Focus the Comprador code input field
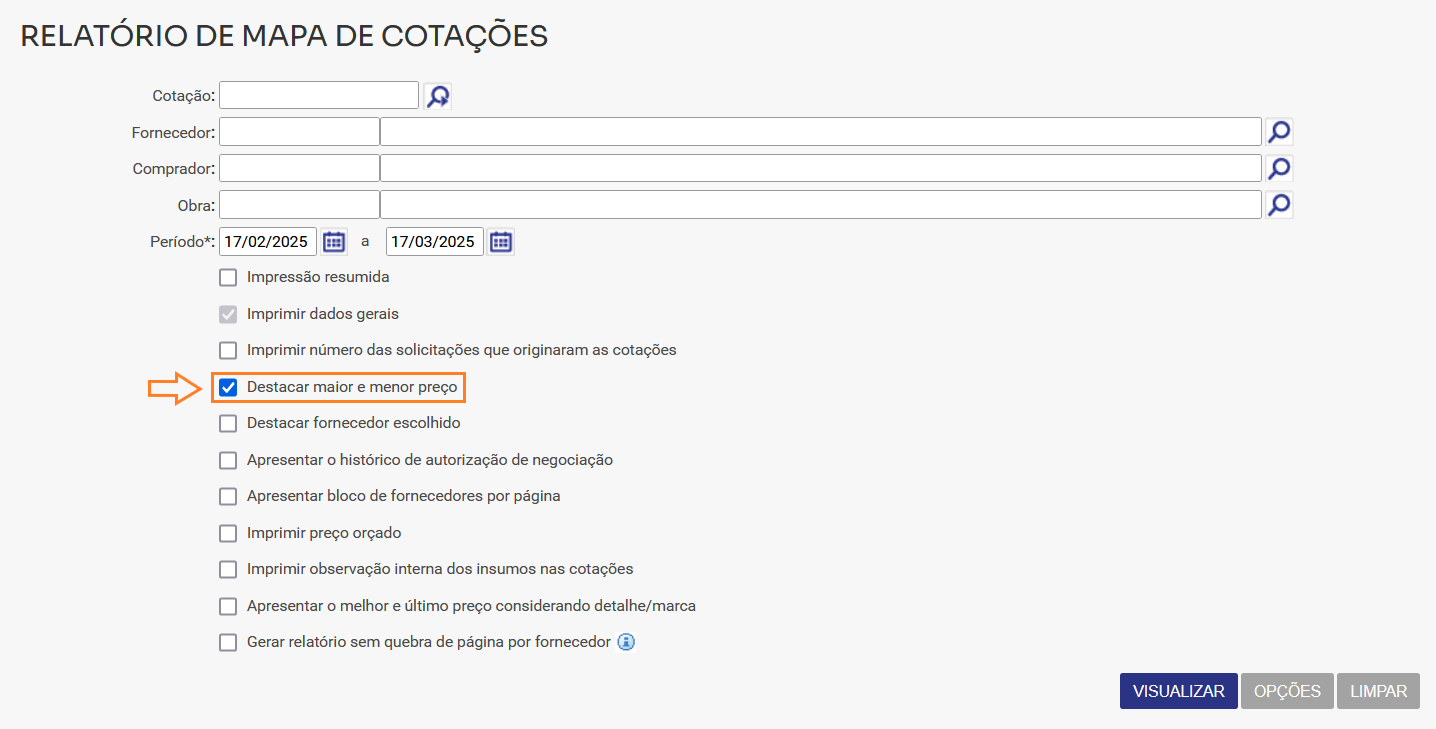 pyautogui.click(x=299, y=168)
